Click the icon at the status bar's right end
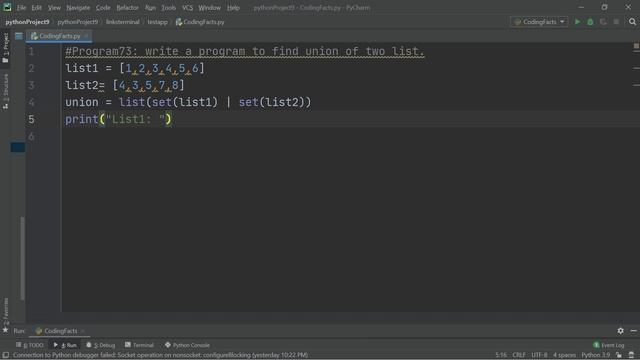The height and width of the screenshot is (360, 640). (632, 355)
